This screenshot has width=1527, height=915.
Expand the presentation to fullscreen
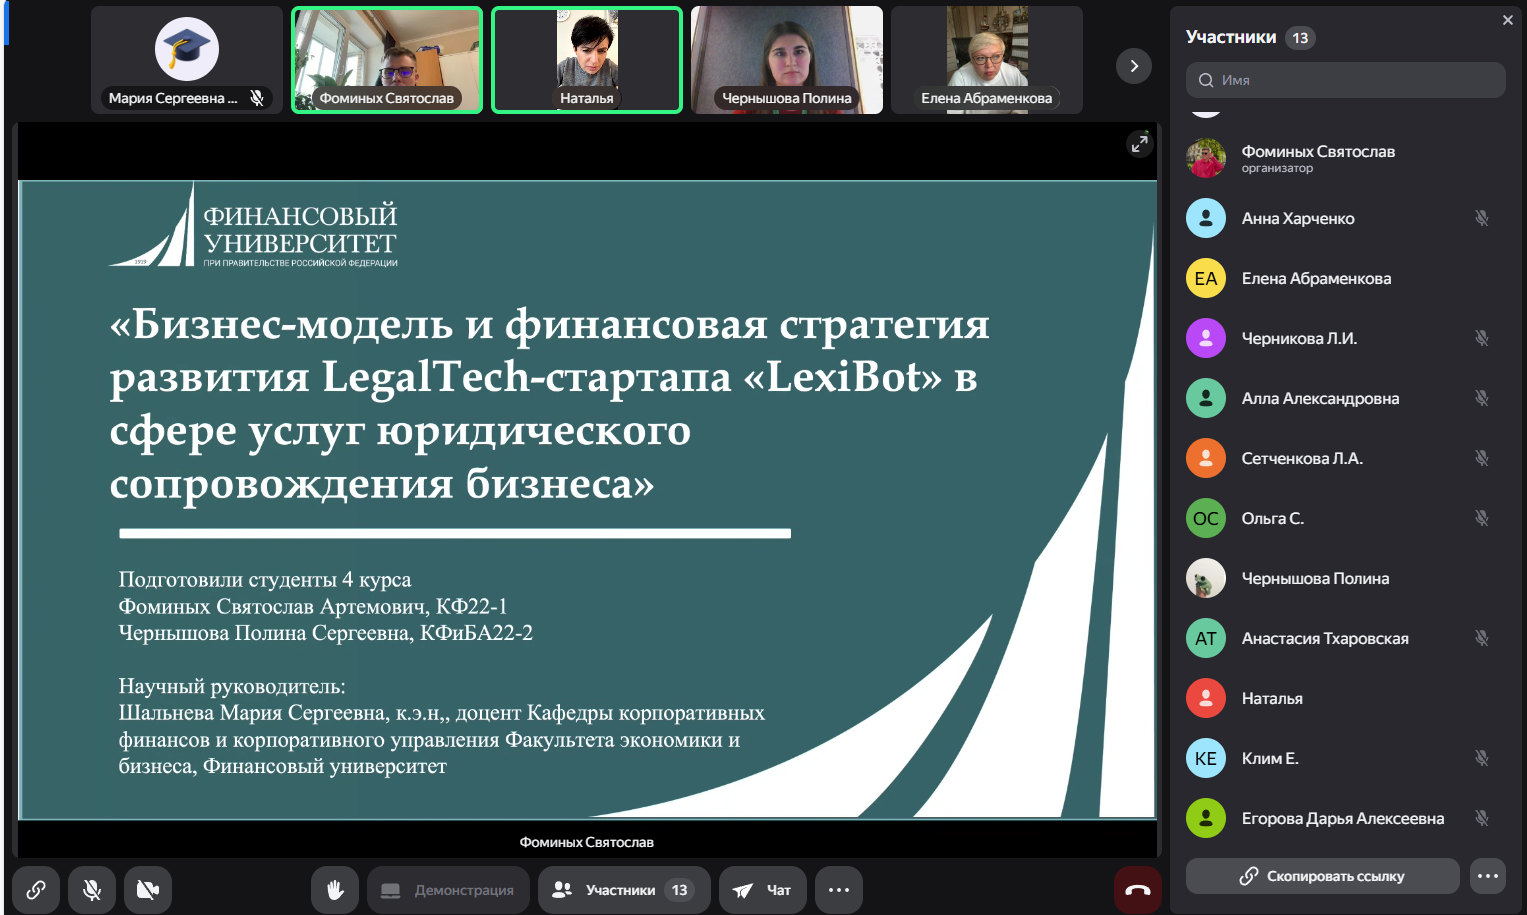coord(1139,144)
